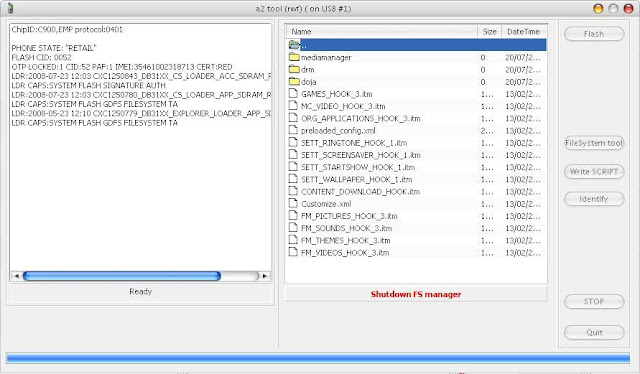Screen dimensions: 640x374
Task: Sort file list by Name column
Action: 382,32
